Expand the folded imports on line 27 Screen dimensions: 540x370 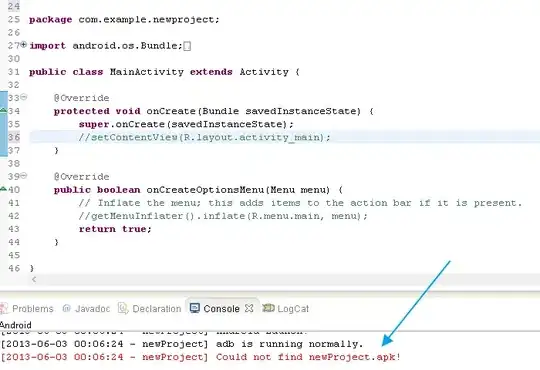tap(23, 44)
